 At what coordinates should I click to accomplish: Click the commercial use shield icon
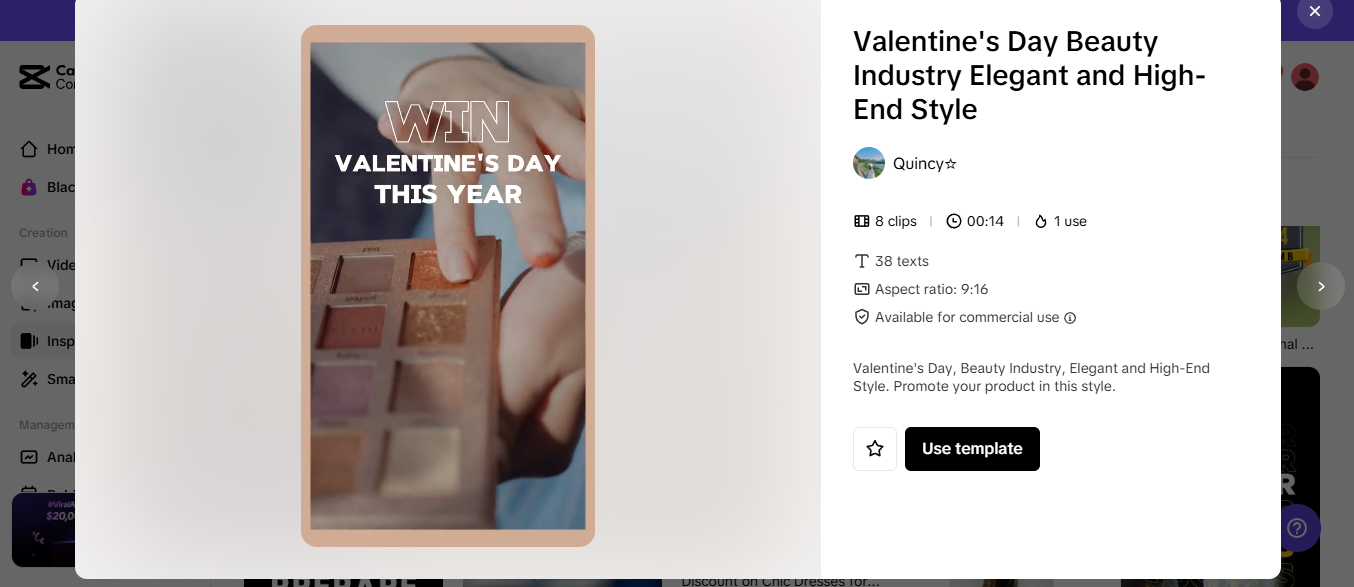pos(862,317)
